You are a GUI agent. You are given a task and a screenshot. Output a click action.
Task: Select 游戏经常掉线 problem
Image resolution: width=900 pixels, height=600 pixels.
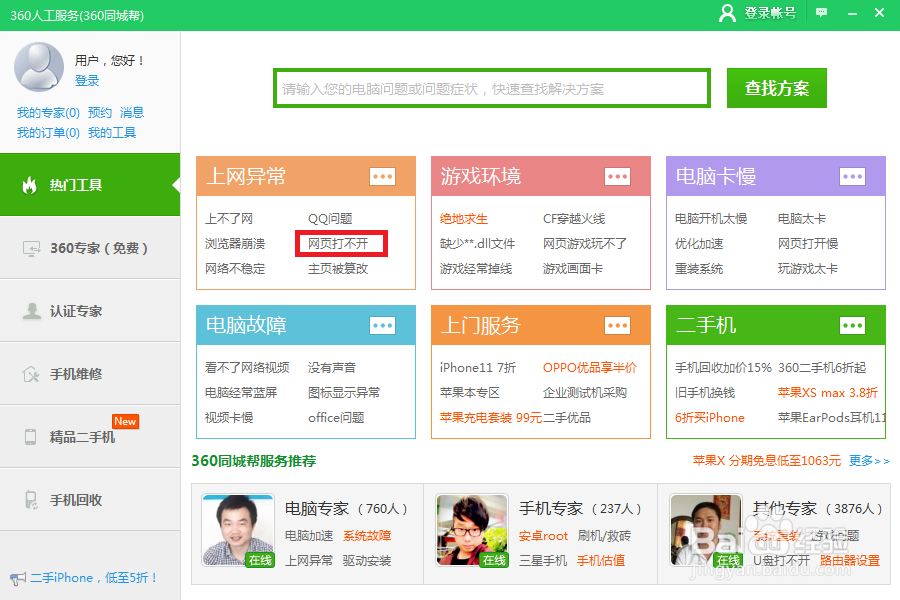coord(476,269)
